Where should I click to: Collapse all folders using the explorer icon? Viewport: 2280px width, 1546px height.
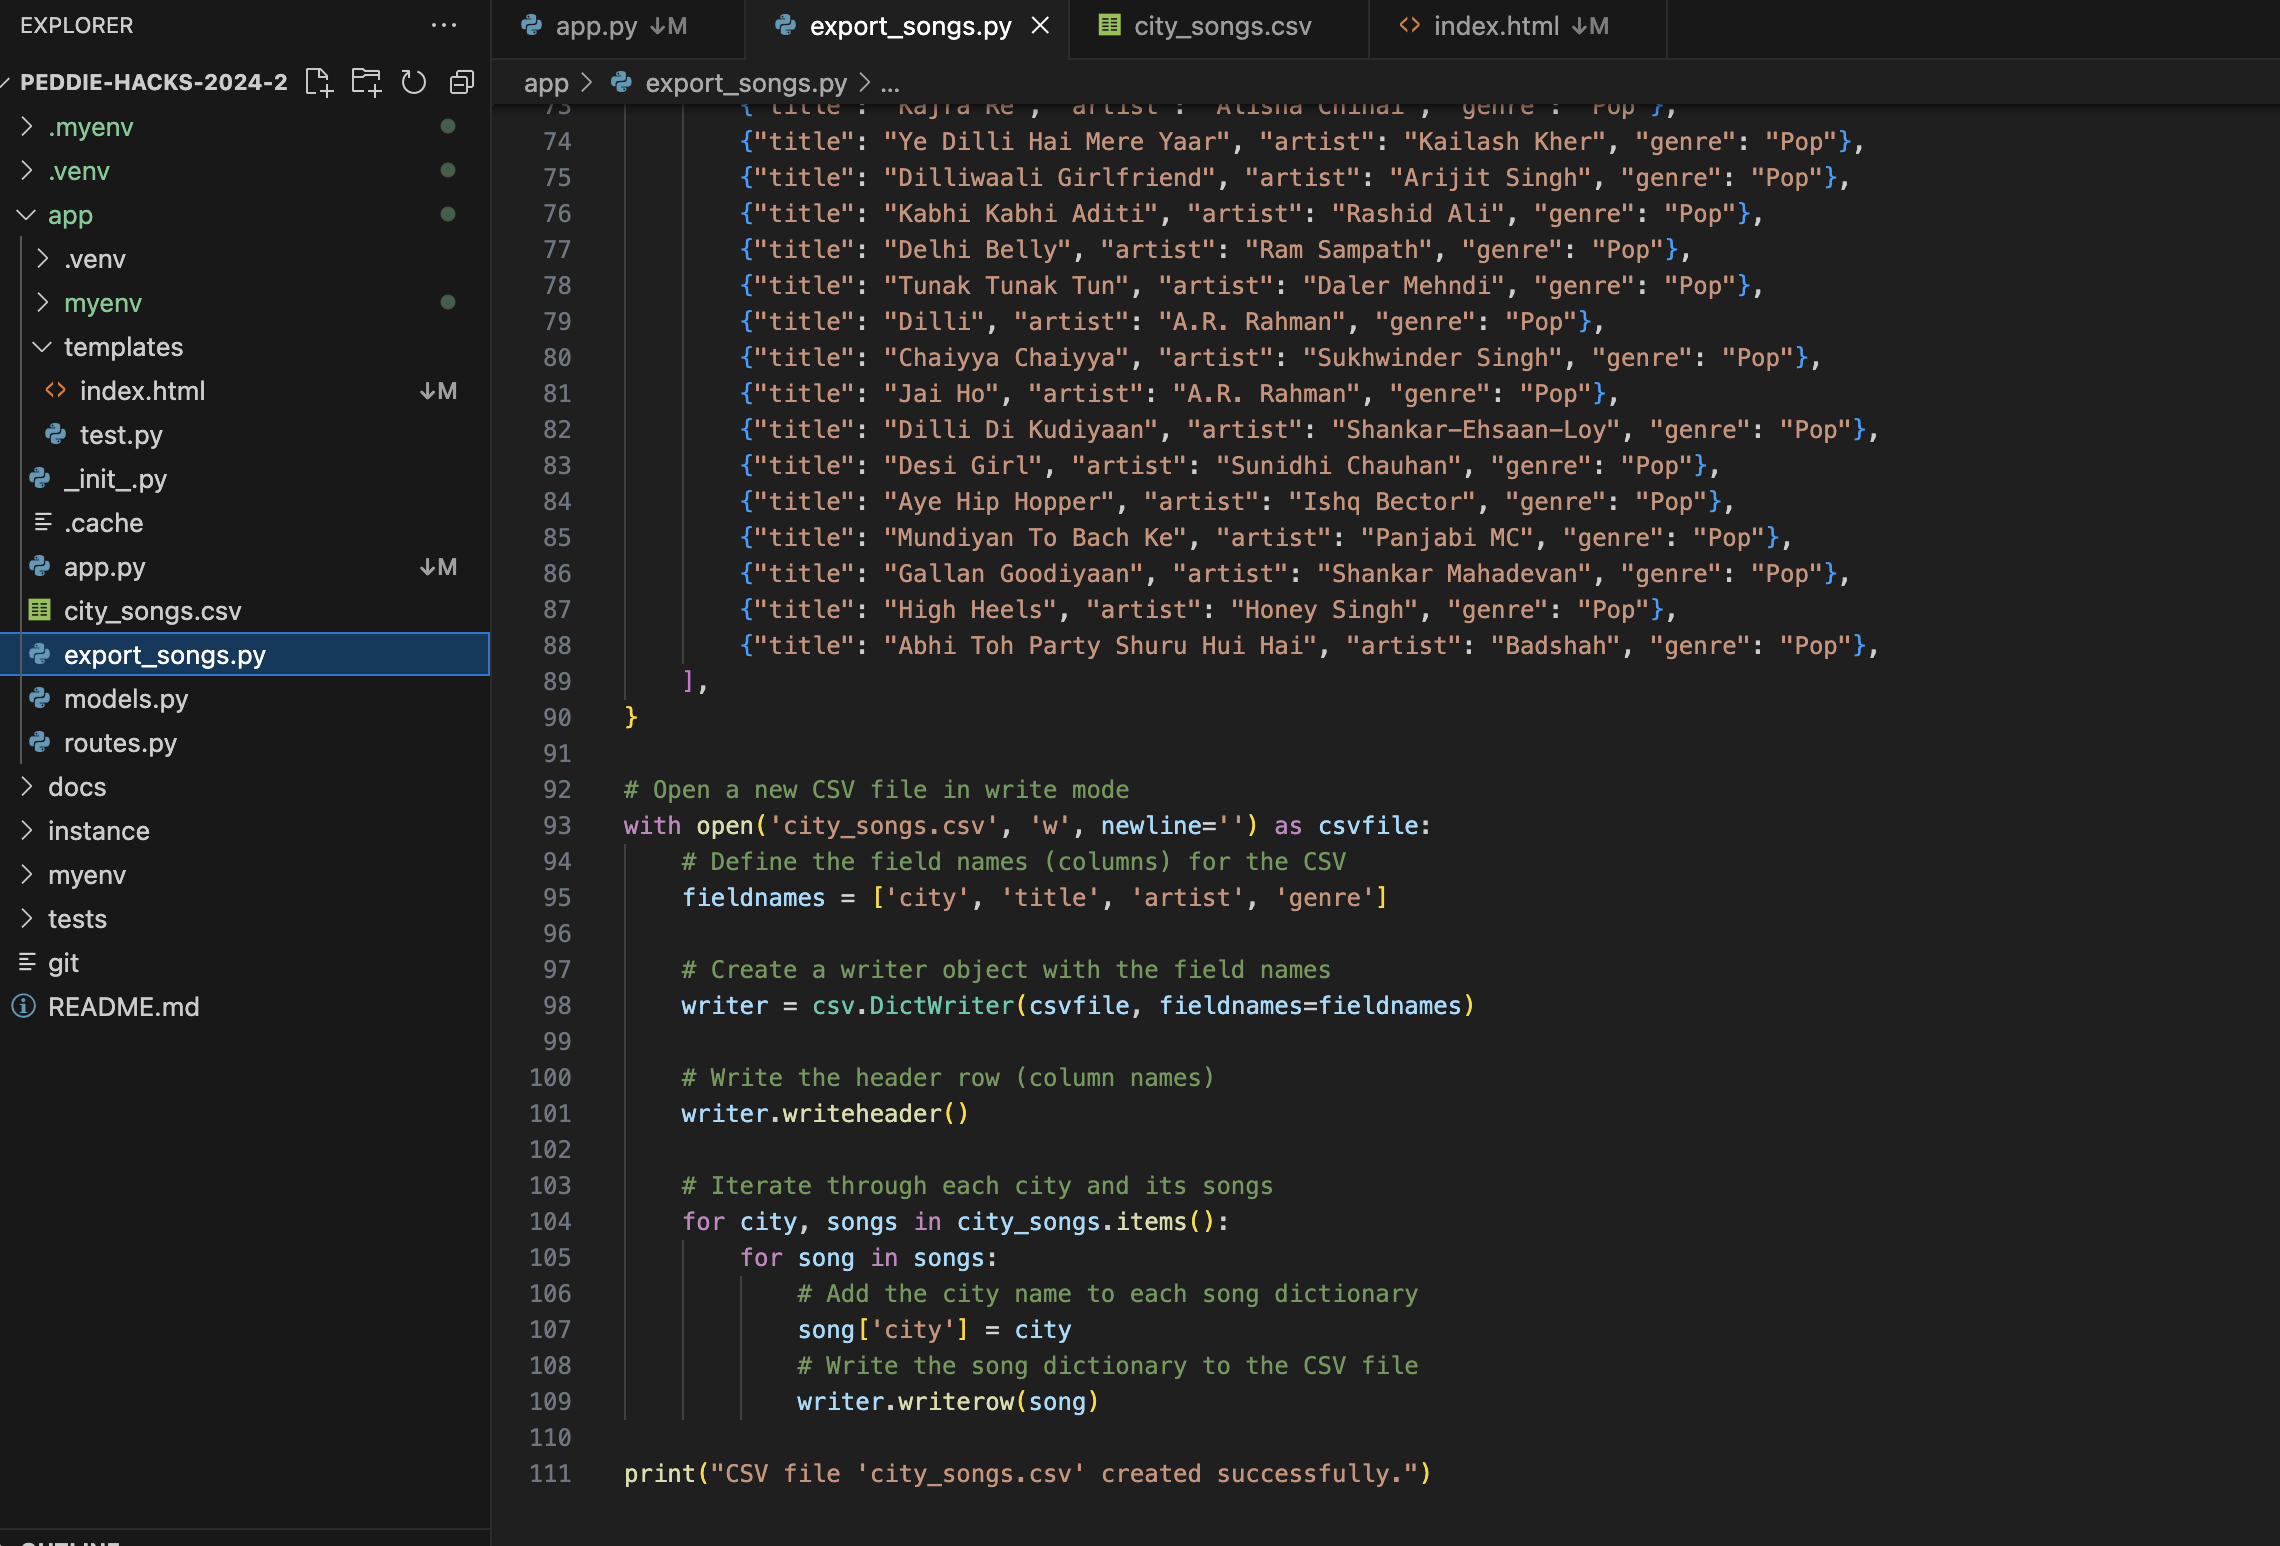coord(462,82)
